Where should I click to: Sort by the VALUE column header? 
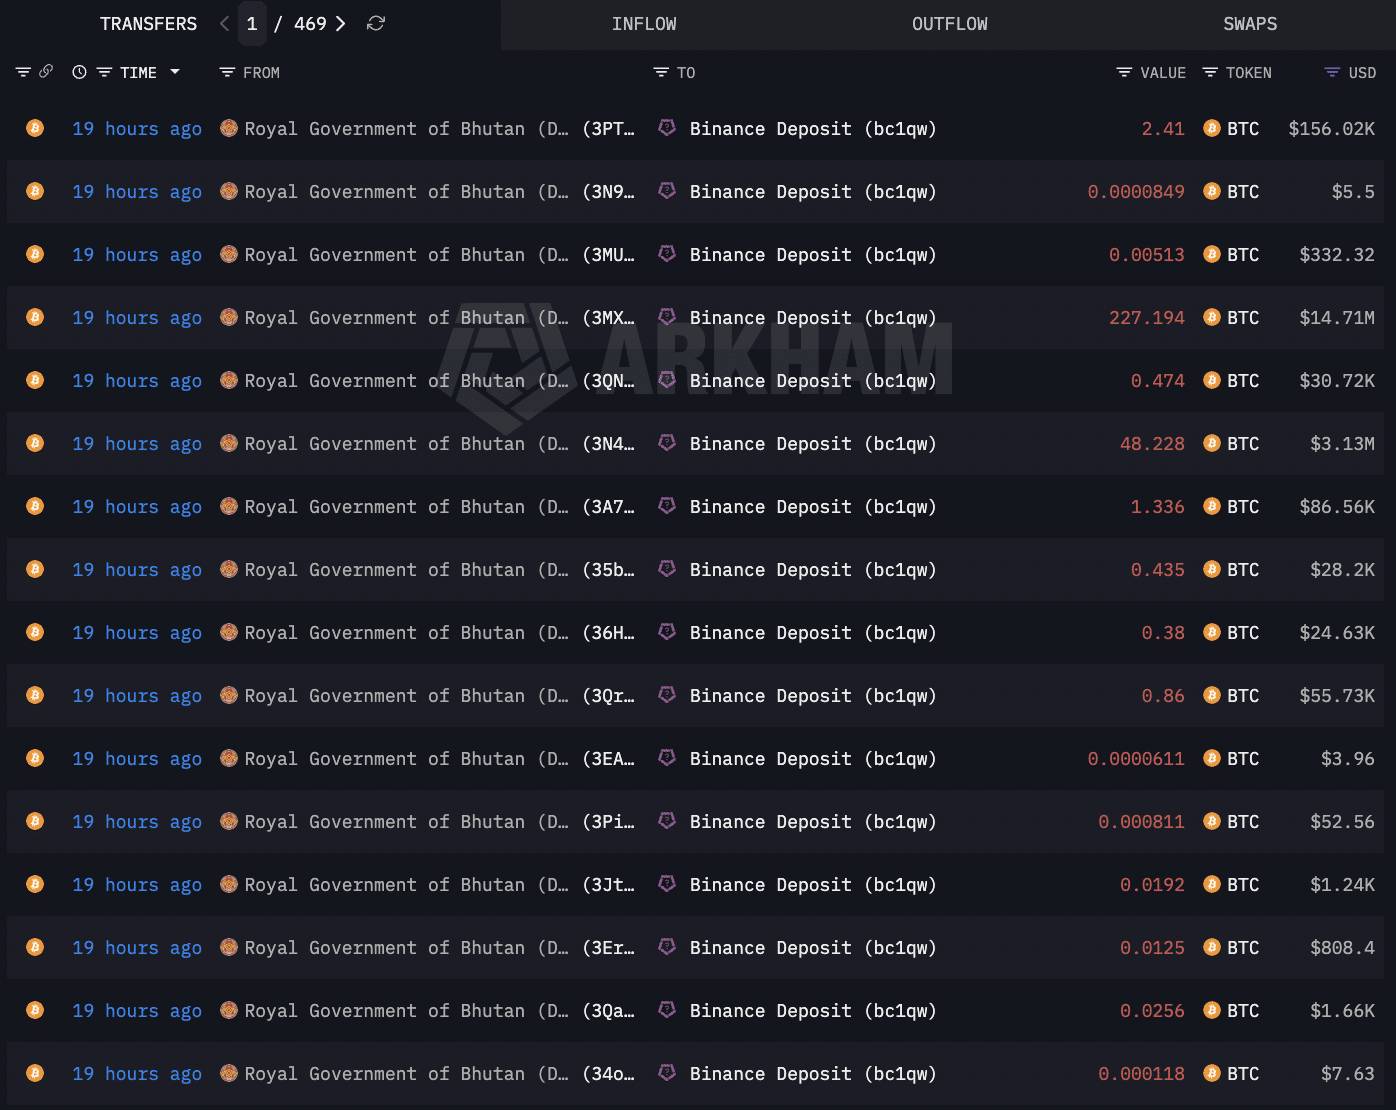pyautogui.click(x=1163, y=73)
